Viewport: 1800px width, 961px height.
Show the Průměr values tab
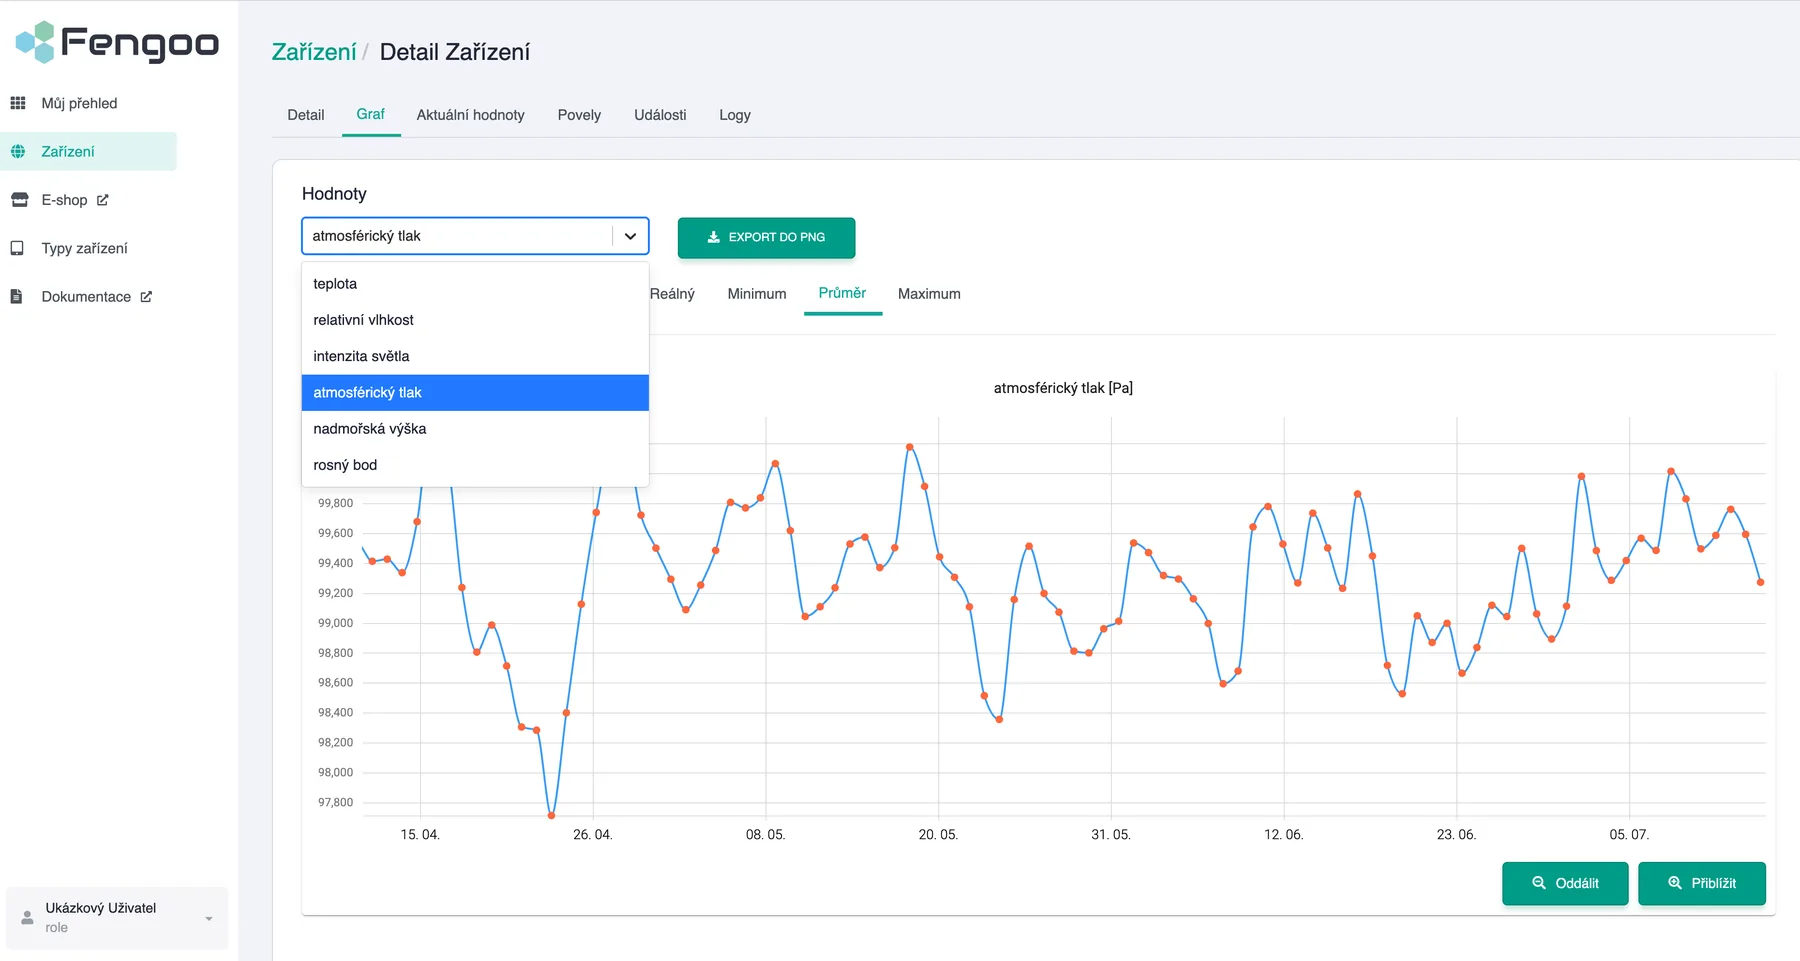(842, 293)
